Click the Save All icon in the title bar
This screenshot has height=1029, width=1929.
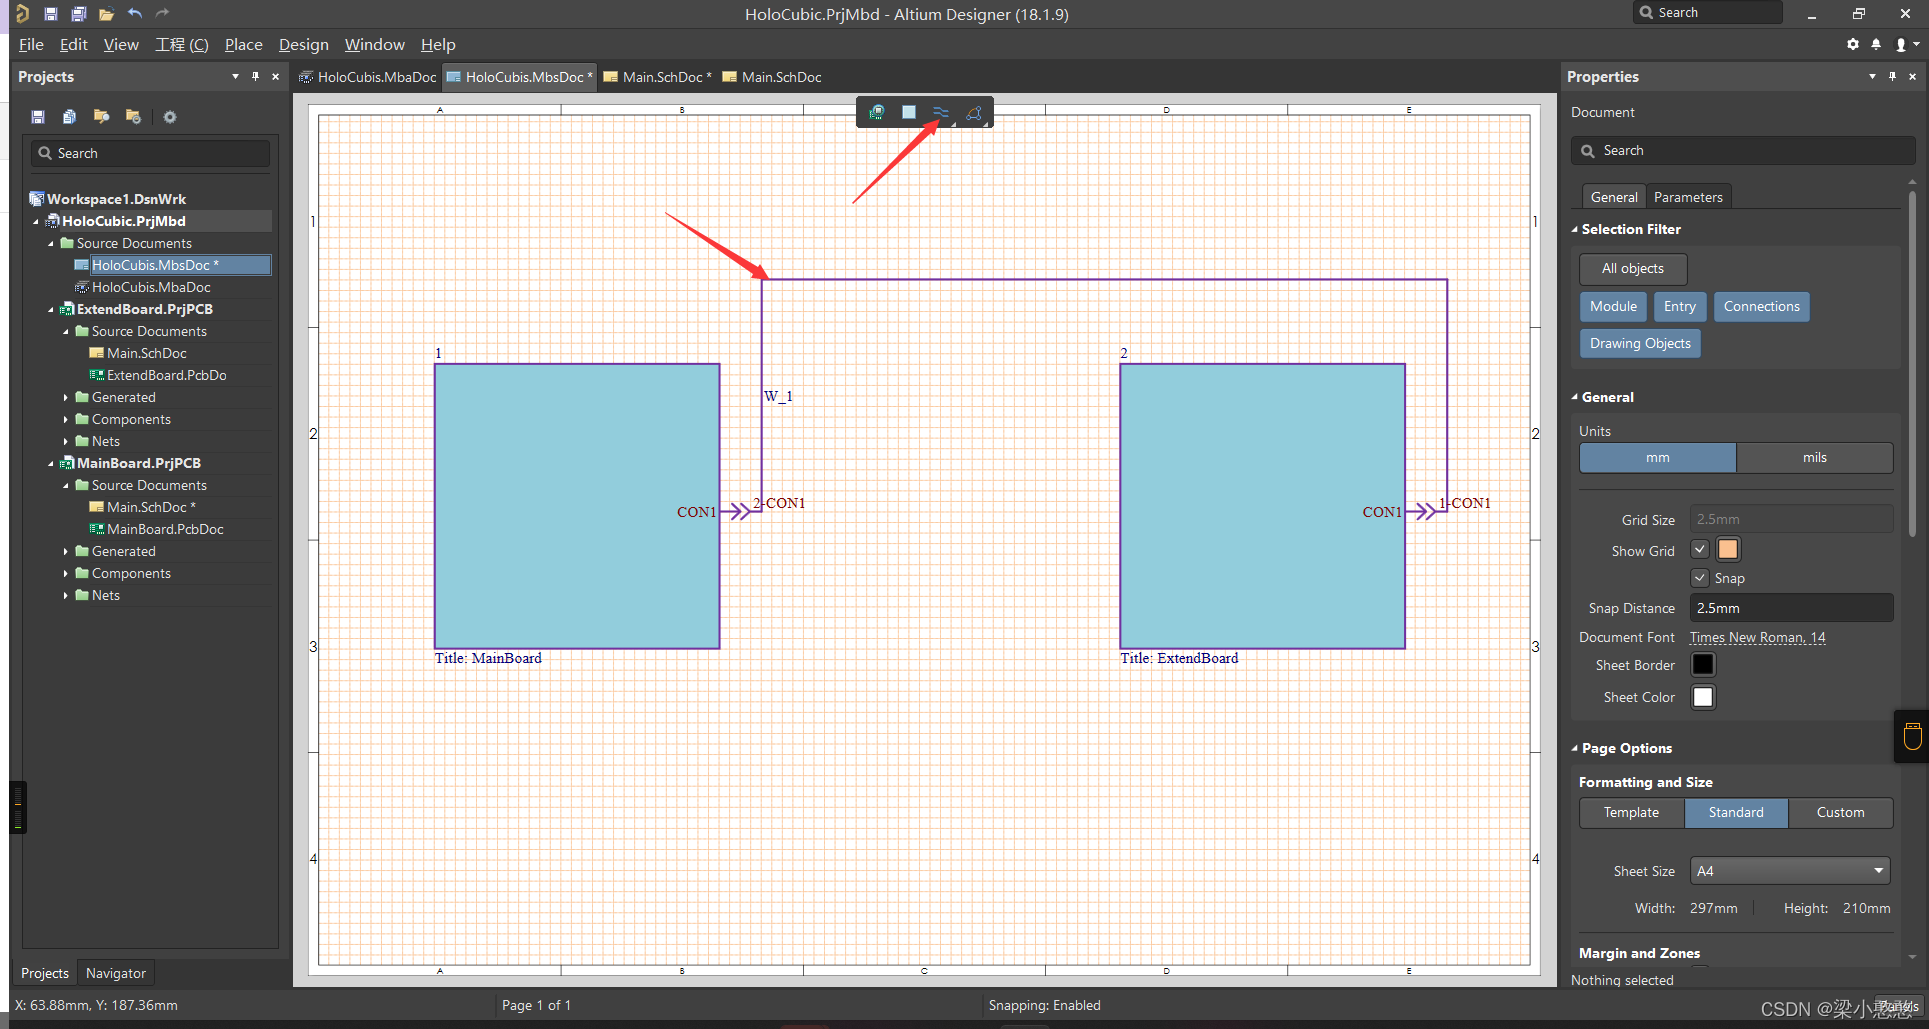tap(78, 13)
